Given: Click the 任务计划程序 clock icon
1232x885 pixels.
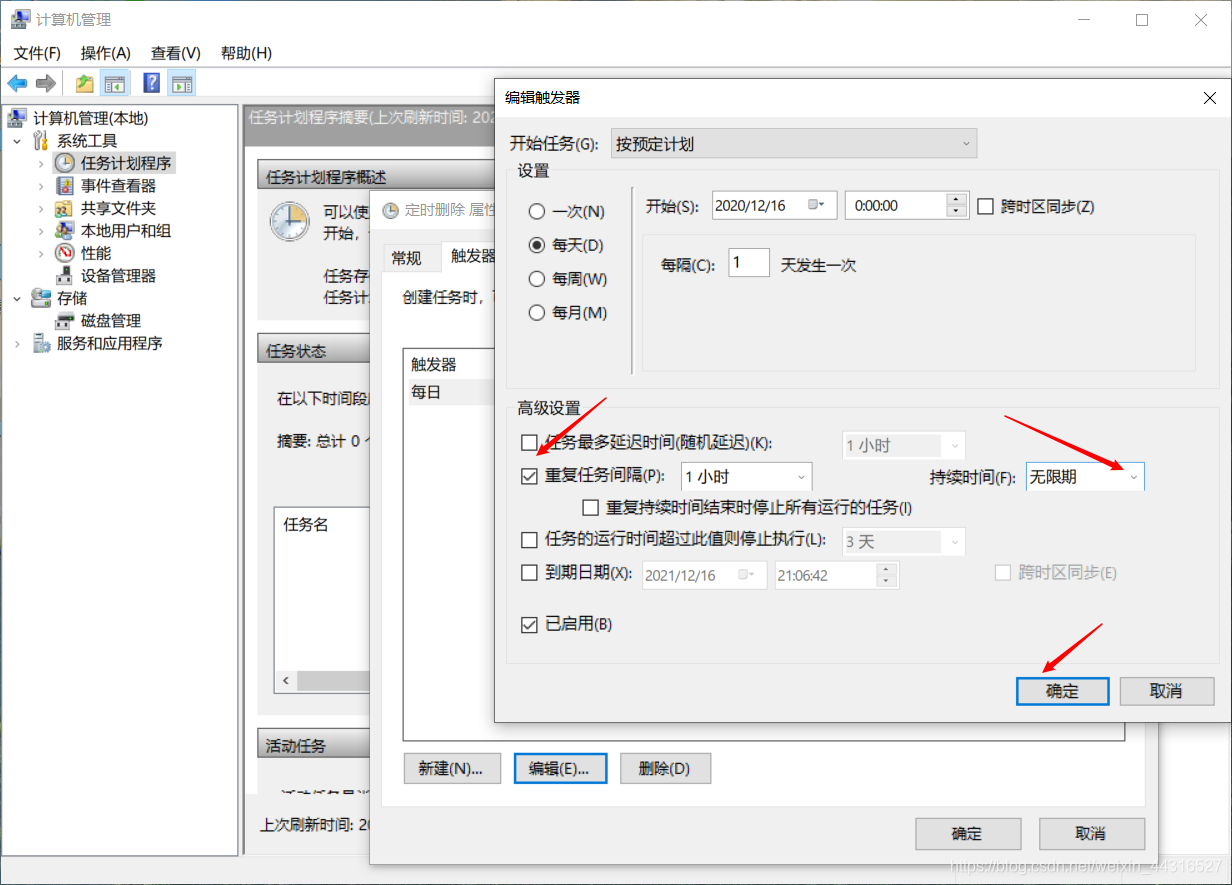Looking at the screenshot, I should (x=64, y=163).
